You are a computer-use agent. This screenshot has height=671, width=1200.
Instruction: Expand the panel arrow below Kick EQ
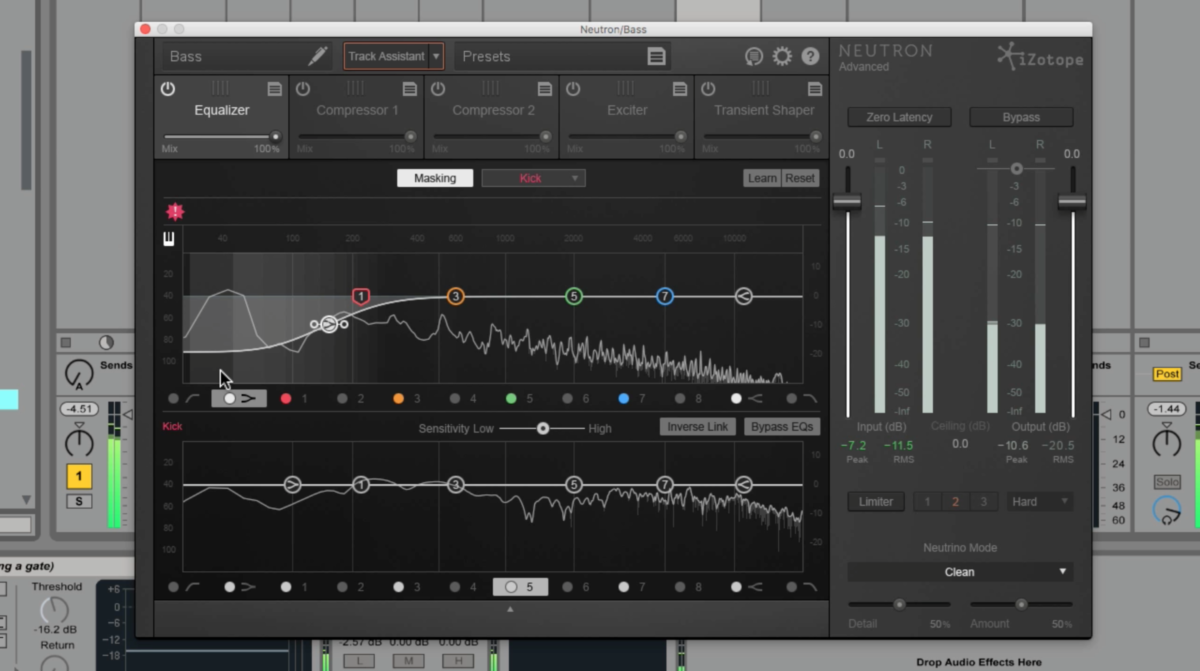[510, 609]
